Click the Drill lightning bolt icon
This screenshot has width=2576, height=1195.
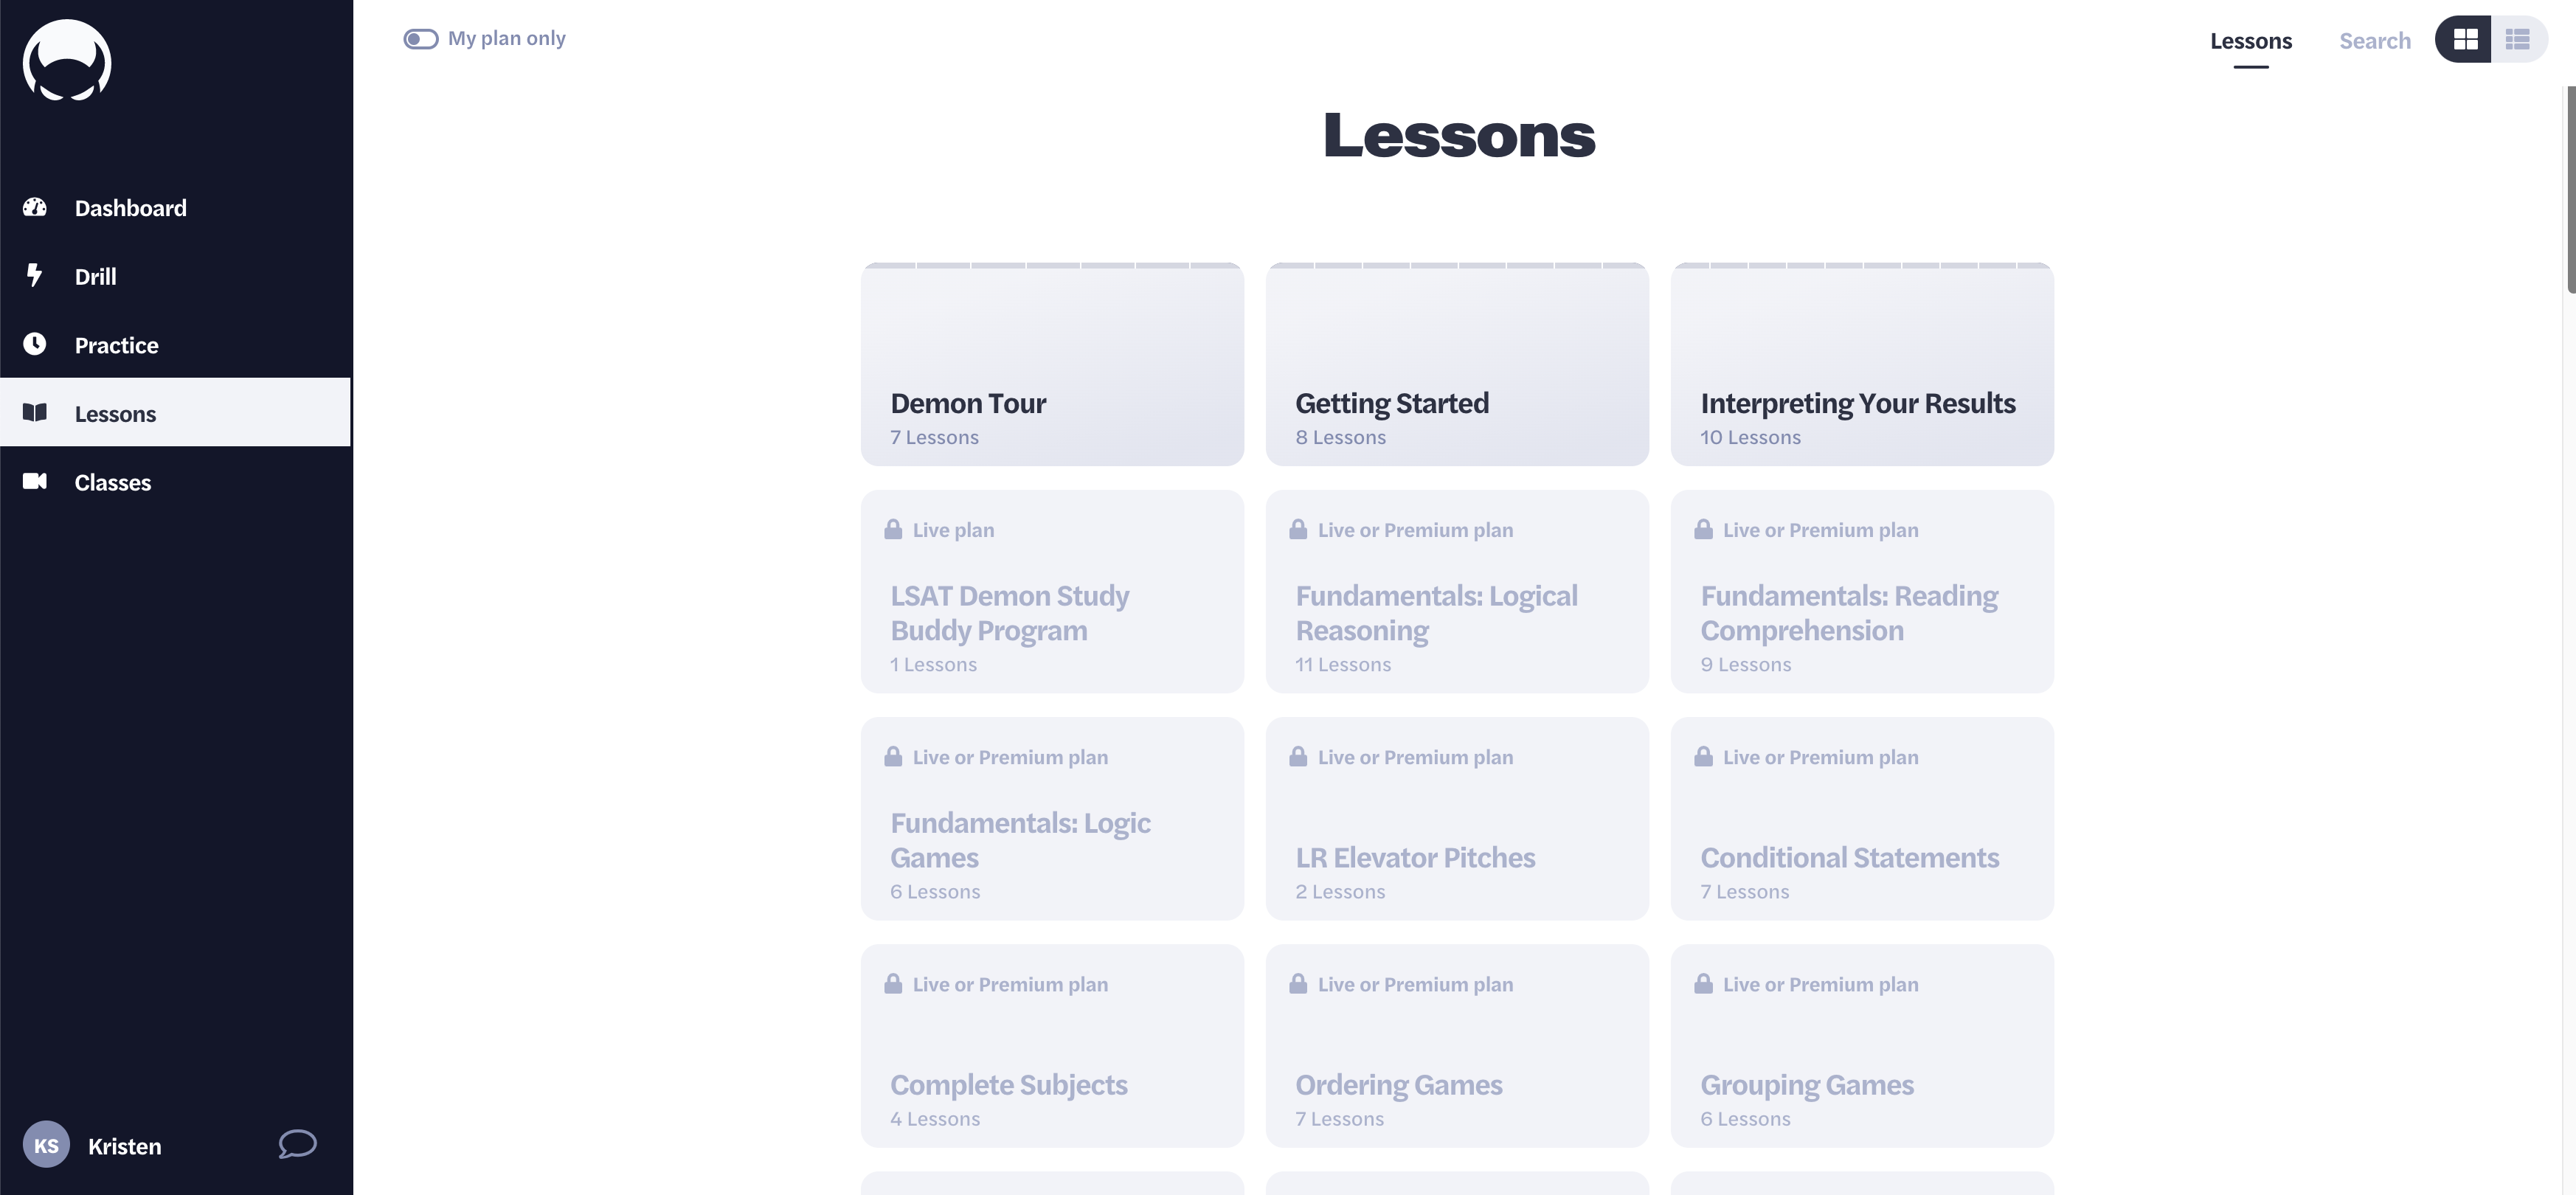35,275
